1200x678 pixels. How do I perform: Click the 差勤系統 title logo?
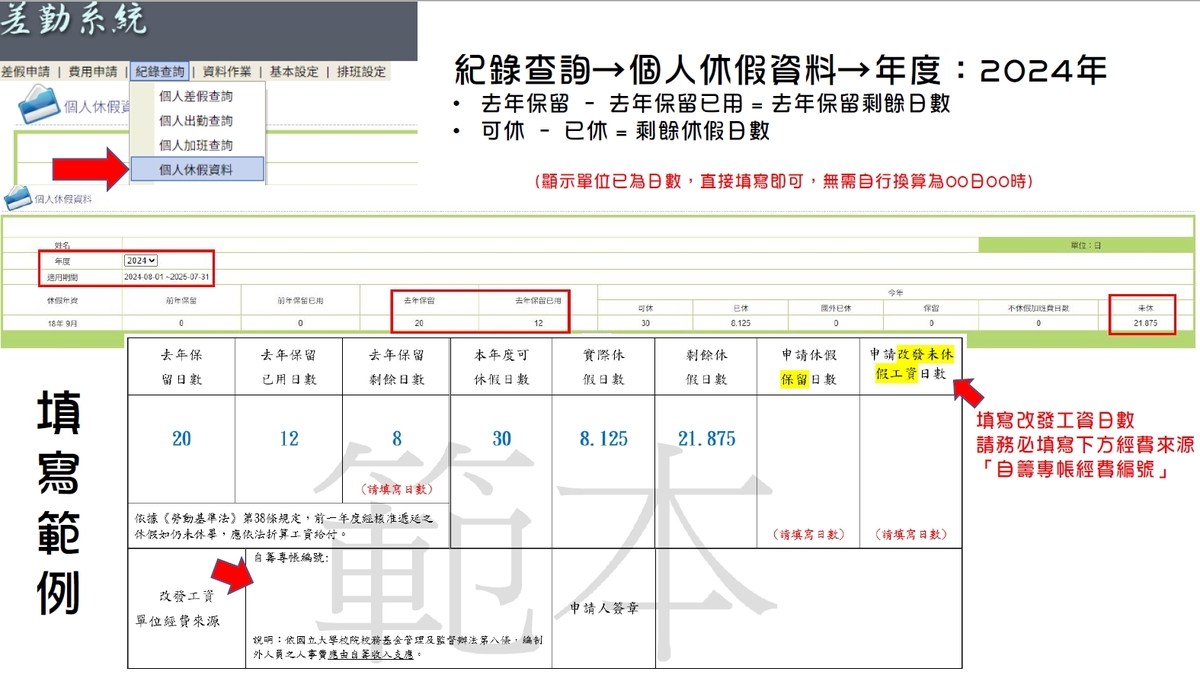[x=74, y=20]
